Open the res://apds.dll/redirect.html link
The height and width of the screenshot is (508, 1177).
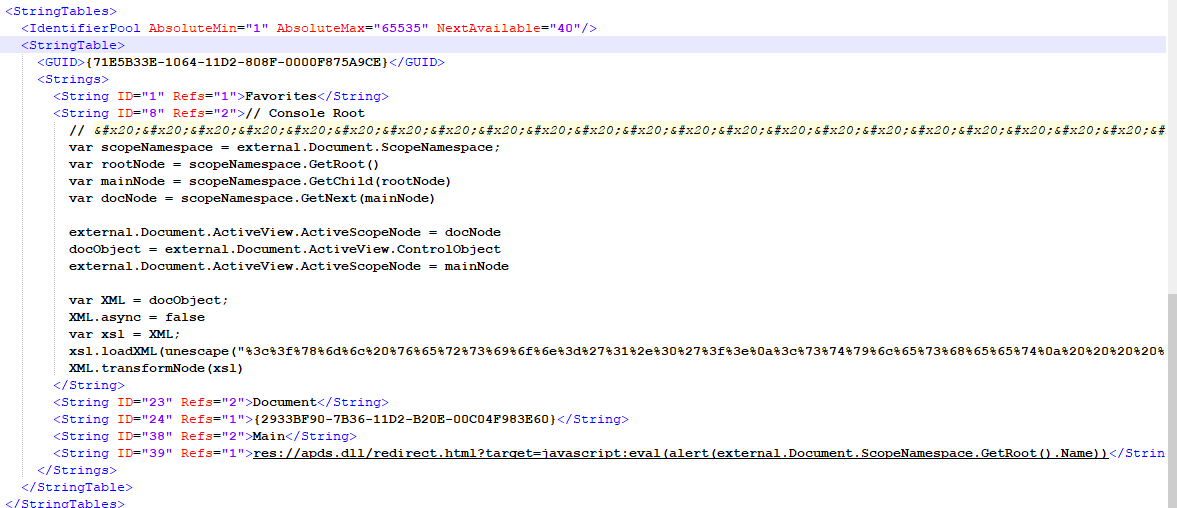(680, 452)
